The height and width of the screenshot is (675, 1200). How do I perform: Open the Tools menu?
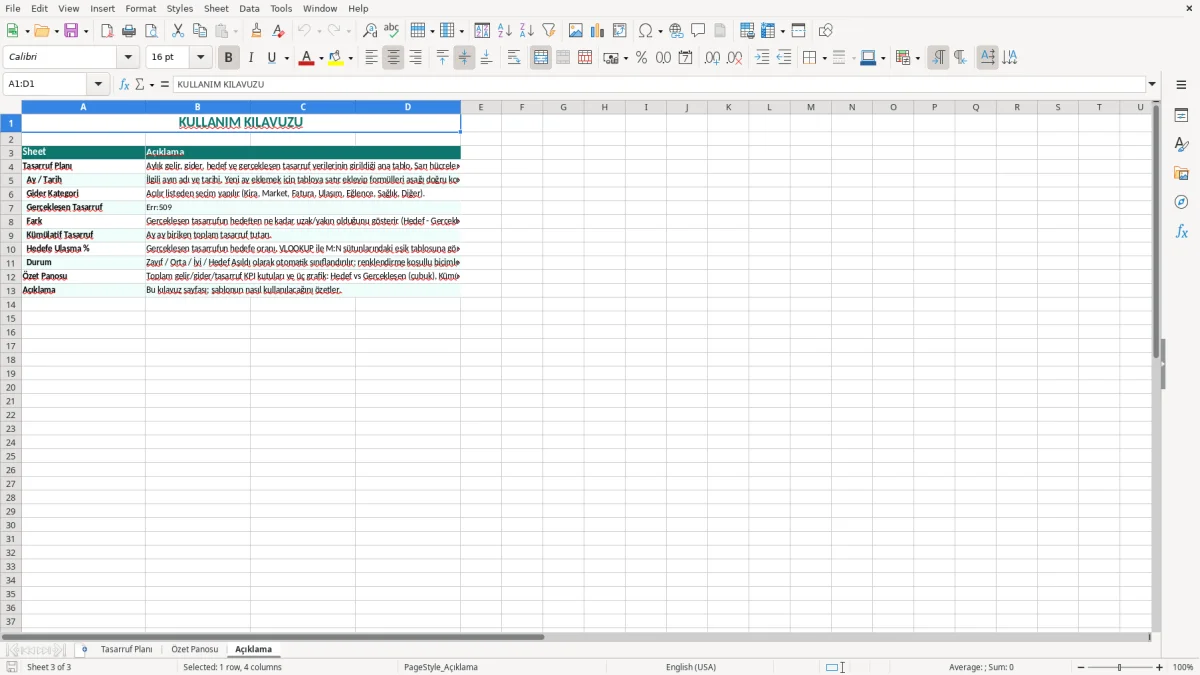tap(281, 8)
